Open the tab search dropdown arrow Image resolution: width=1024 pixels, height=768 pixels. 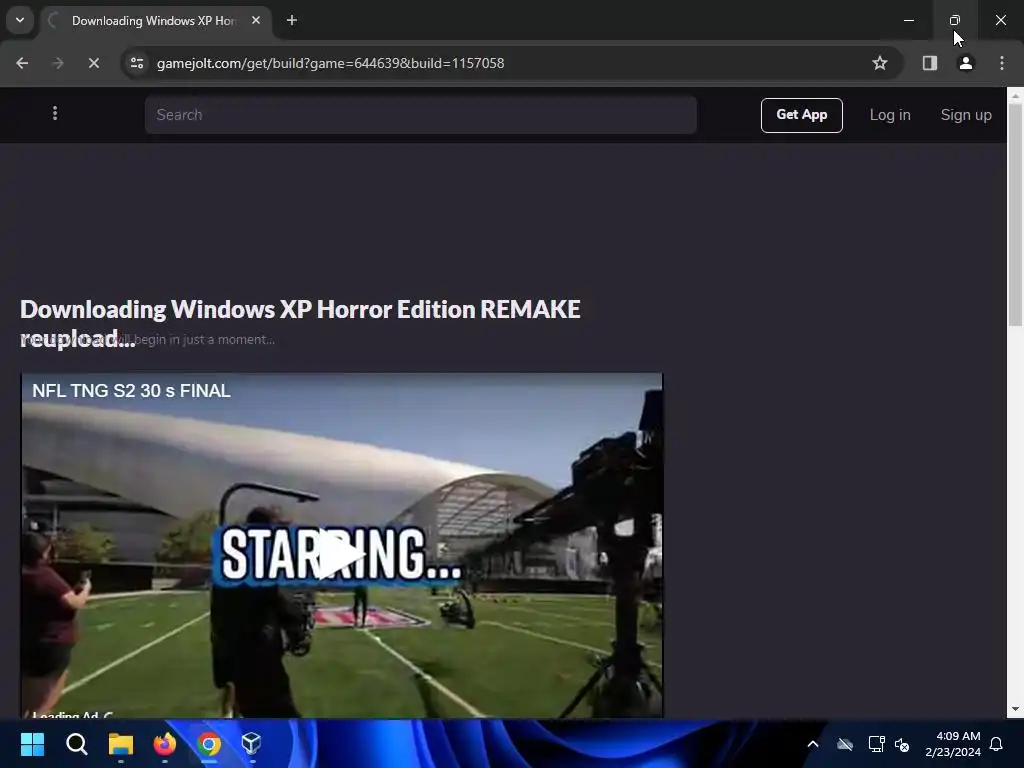[x=20, y=20]
